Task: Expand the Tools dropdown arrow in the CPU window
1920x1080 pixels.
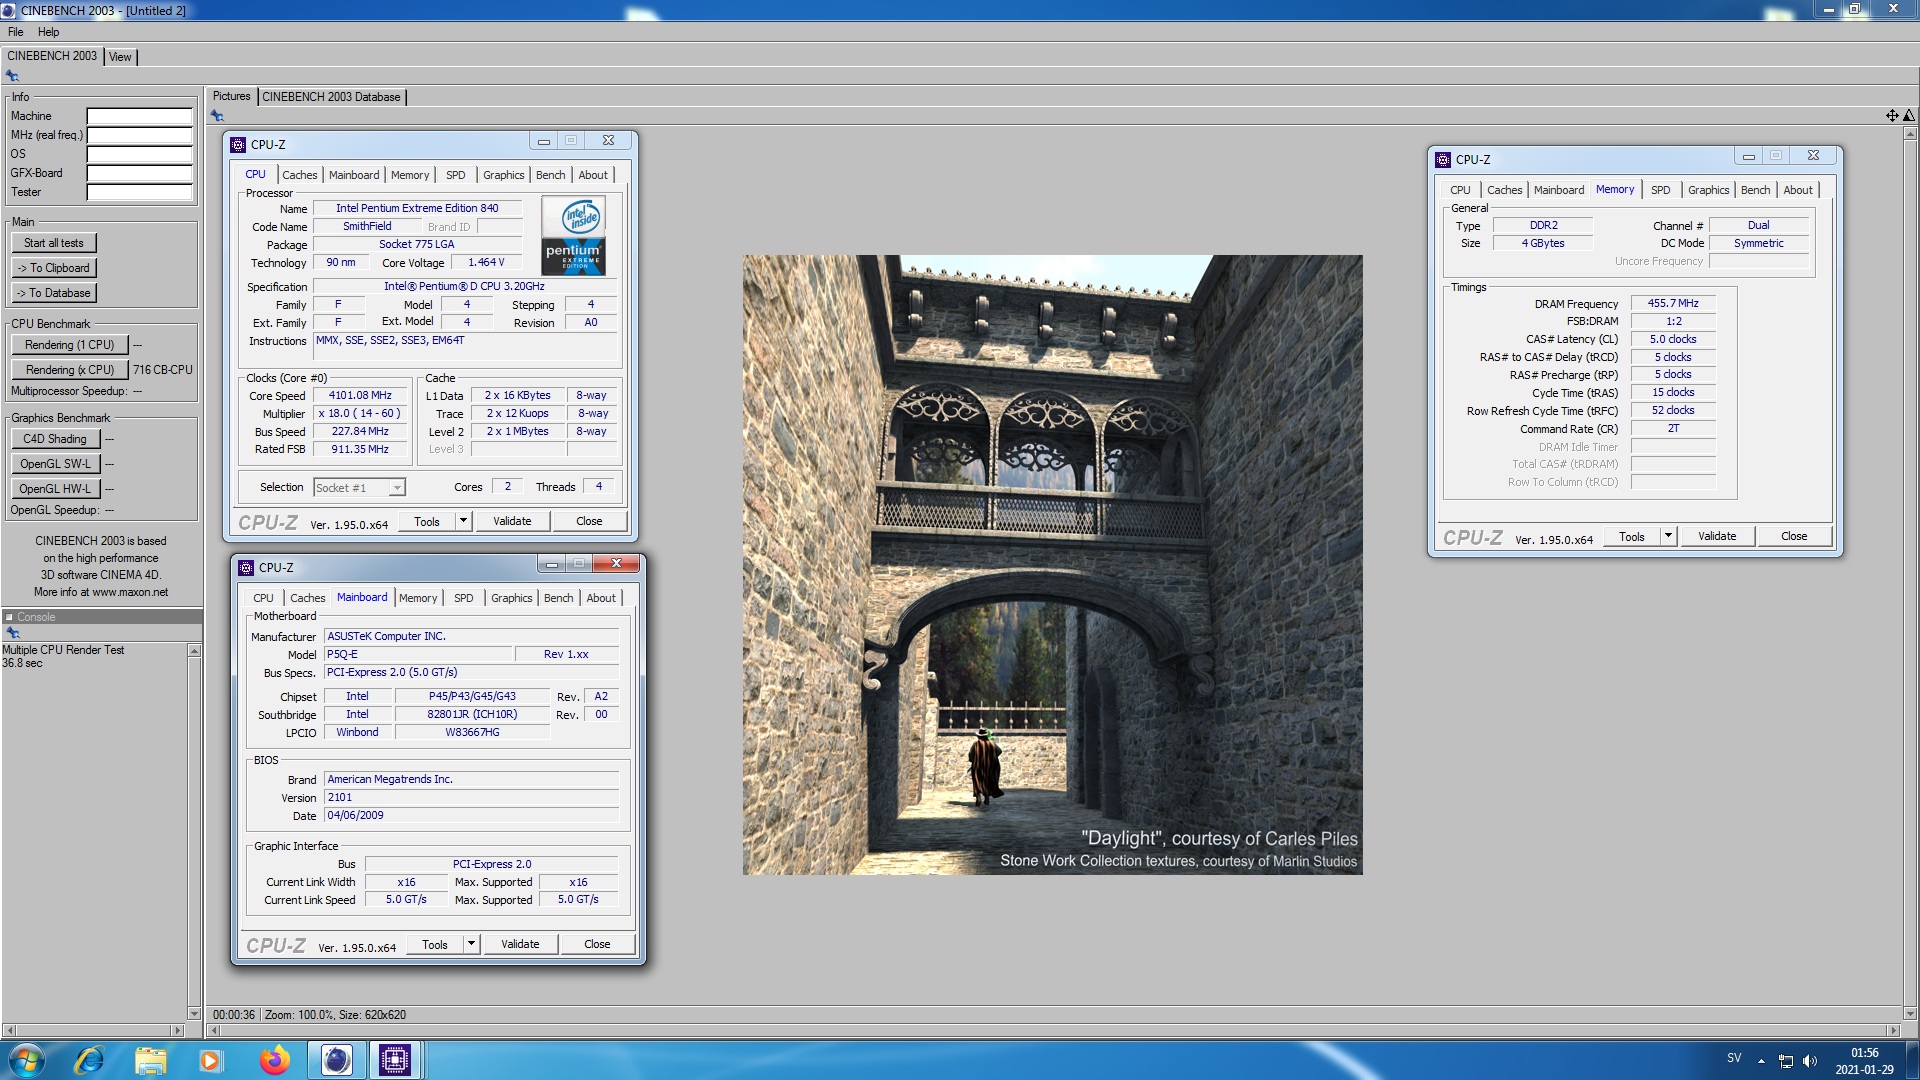Action: tap(463, 521)
